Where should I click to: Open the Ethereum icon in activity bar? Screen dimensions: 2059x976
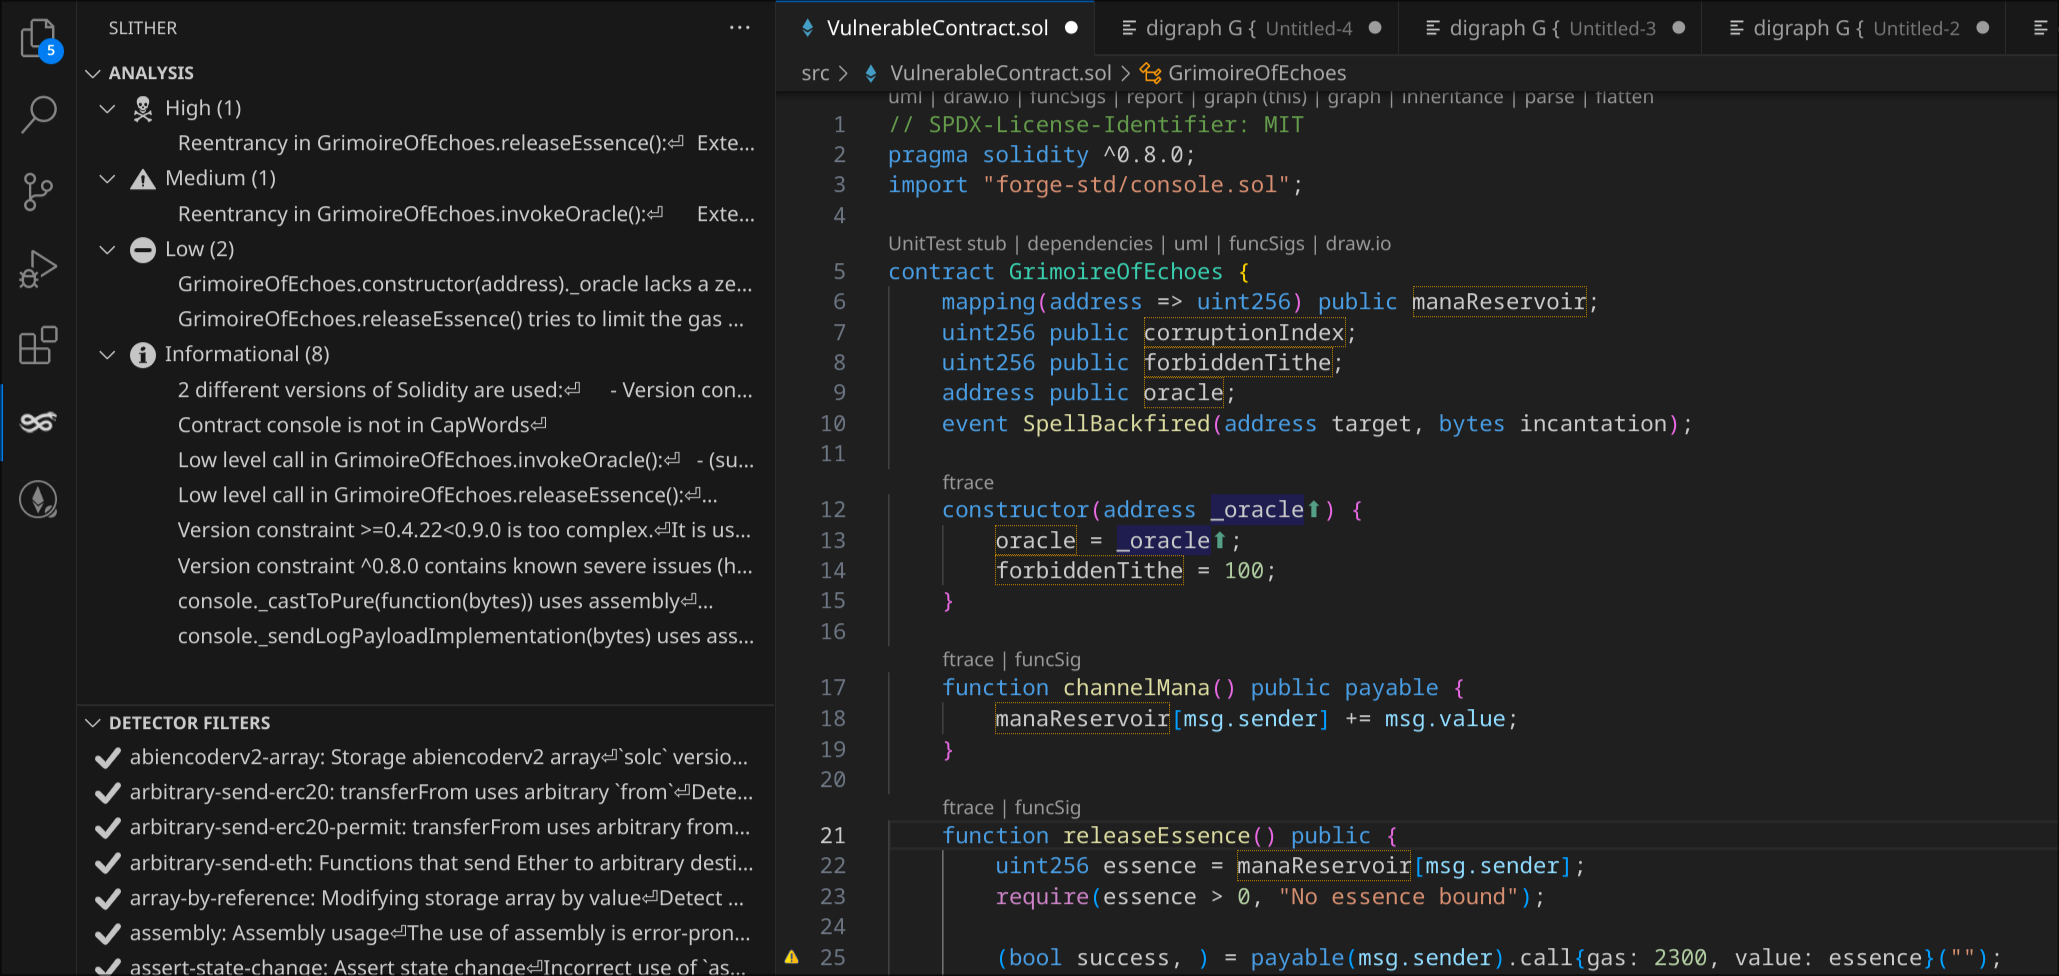pos(38,499)
